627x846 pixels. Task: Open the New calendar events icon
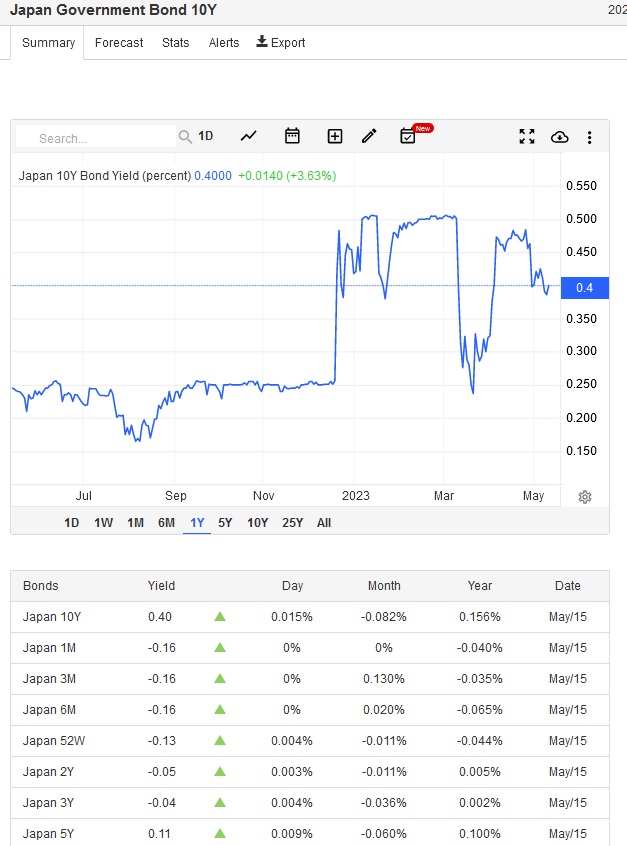click(x=407, y=136)
